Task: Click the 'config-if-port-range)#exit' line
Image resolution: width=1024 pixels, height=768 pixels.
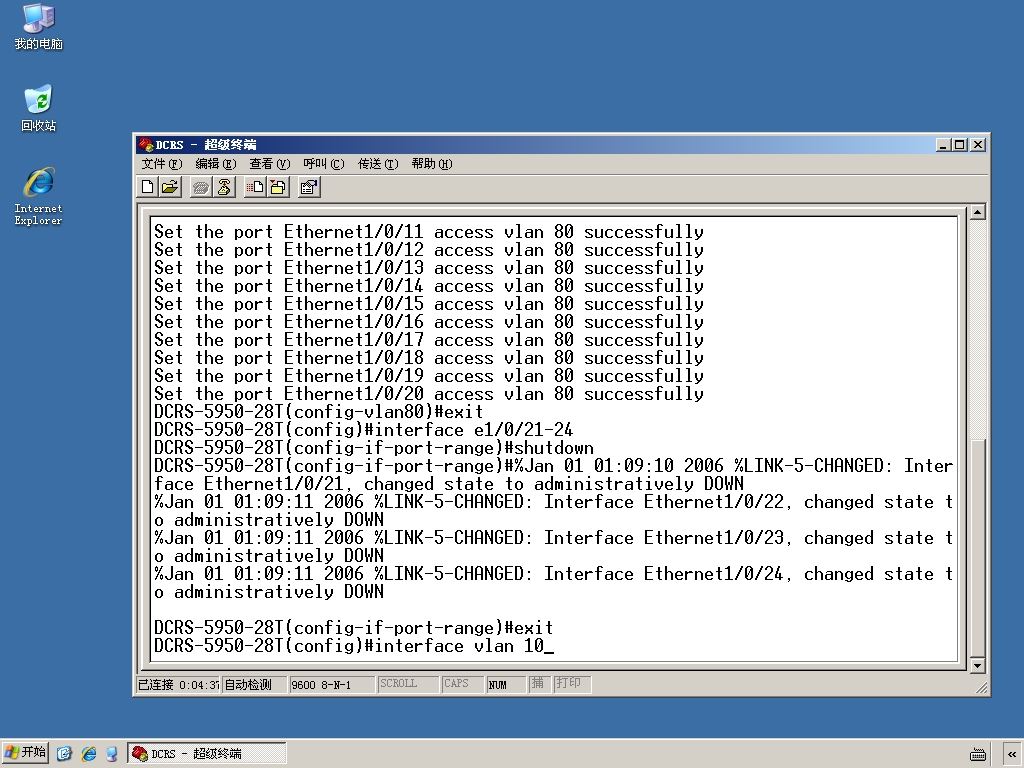Action: (x=353, y=628)
